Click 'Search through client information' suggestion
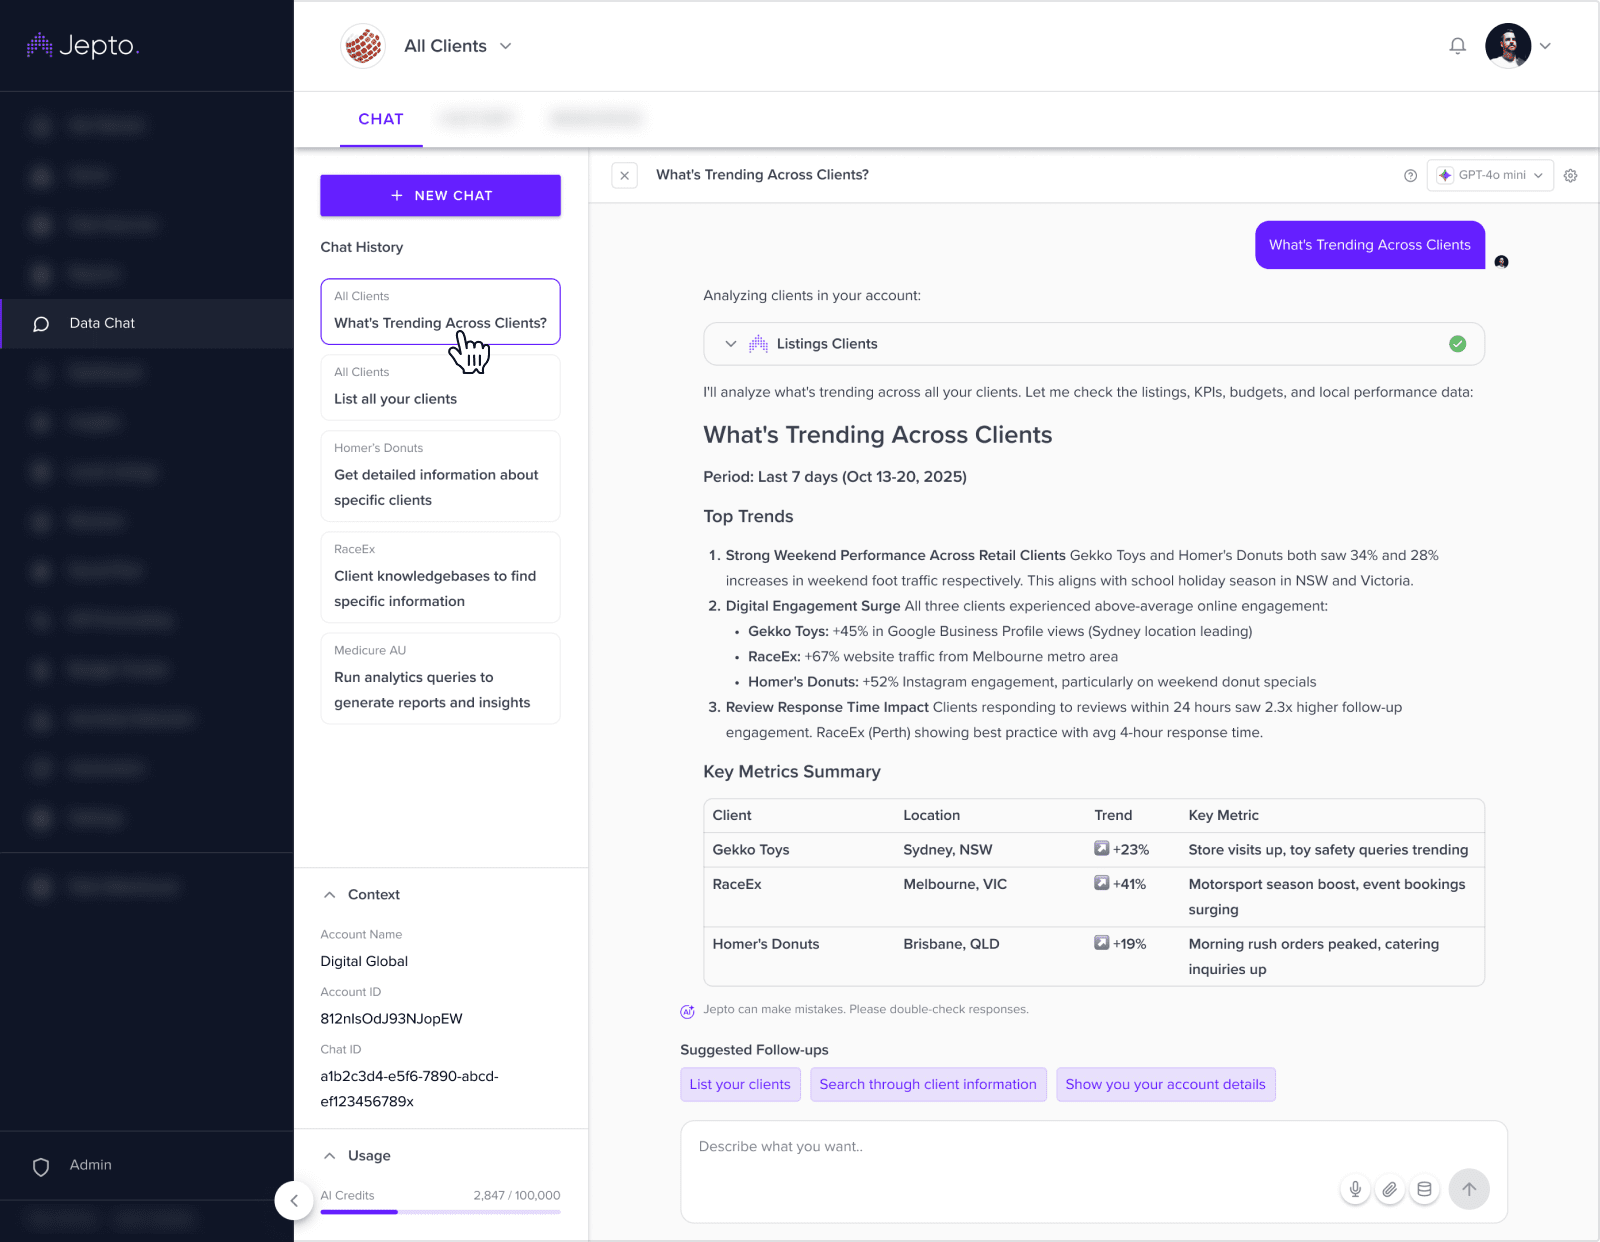The width and height of the screenshot is (1600, 1242). pyautogui.click(x=928, y=1085)
